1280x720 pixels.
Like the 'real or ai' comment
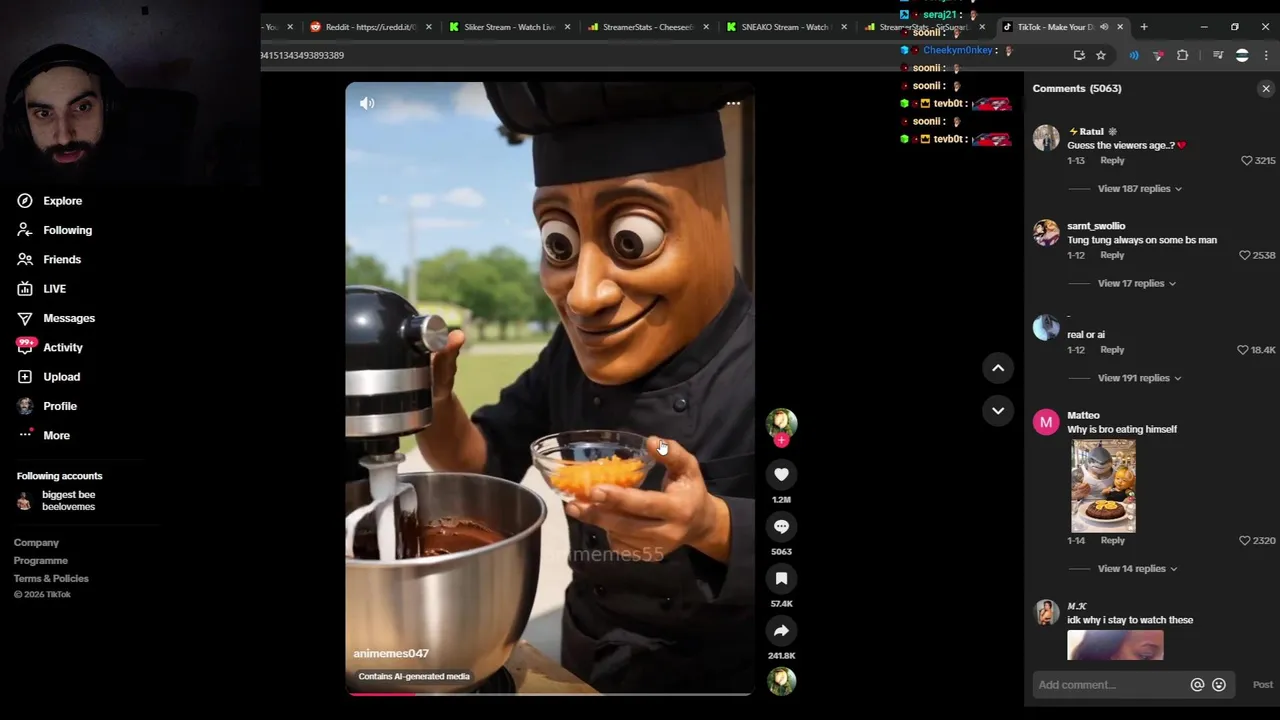(x=1243, y=350)
